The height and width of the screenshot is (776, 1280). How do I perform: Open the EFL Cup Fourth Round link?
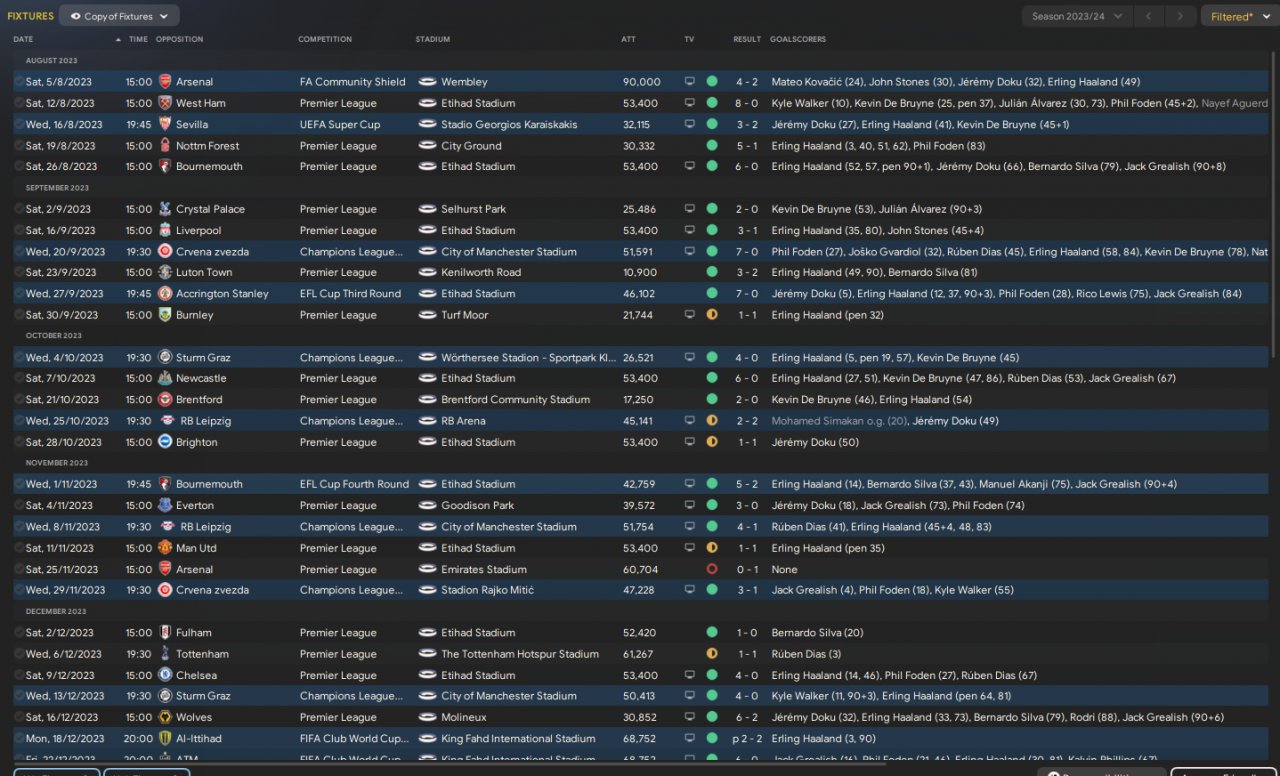coord(354,484)
